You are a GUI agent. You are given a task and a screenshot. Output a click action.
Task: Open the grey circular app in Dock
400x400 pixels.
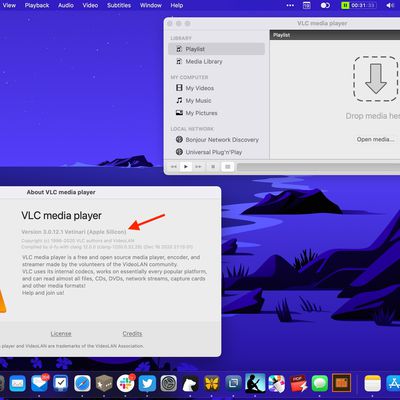coord(169,384)
